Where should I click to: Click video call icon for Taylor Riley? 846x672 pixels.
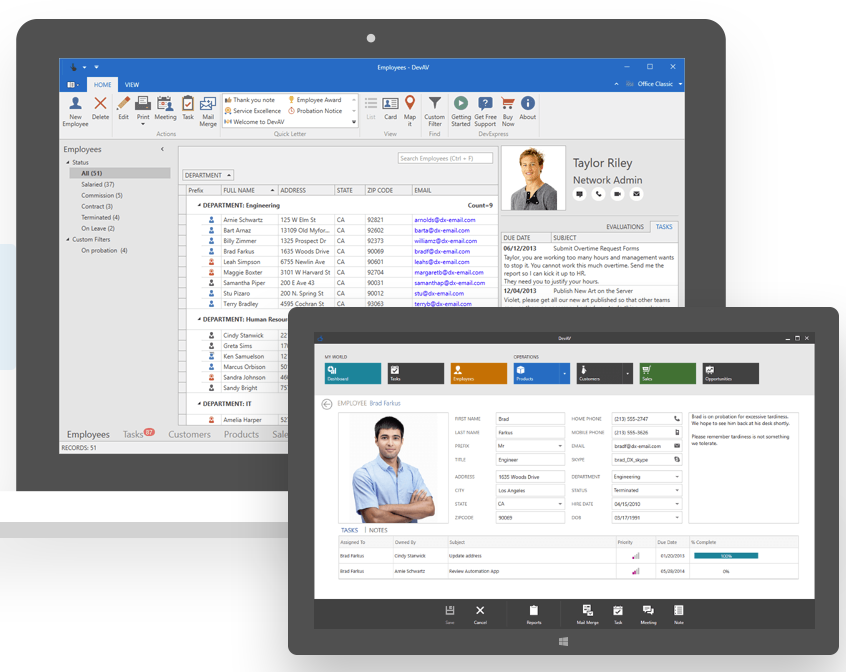click(617, 194)
